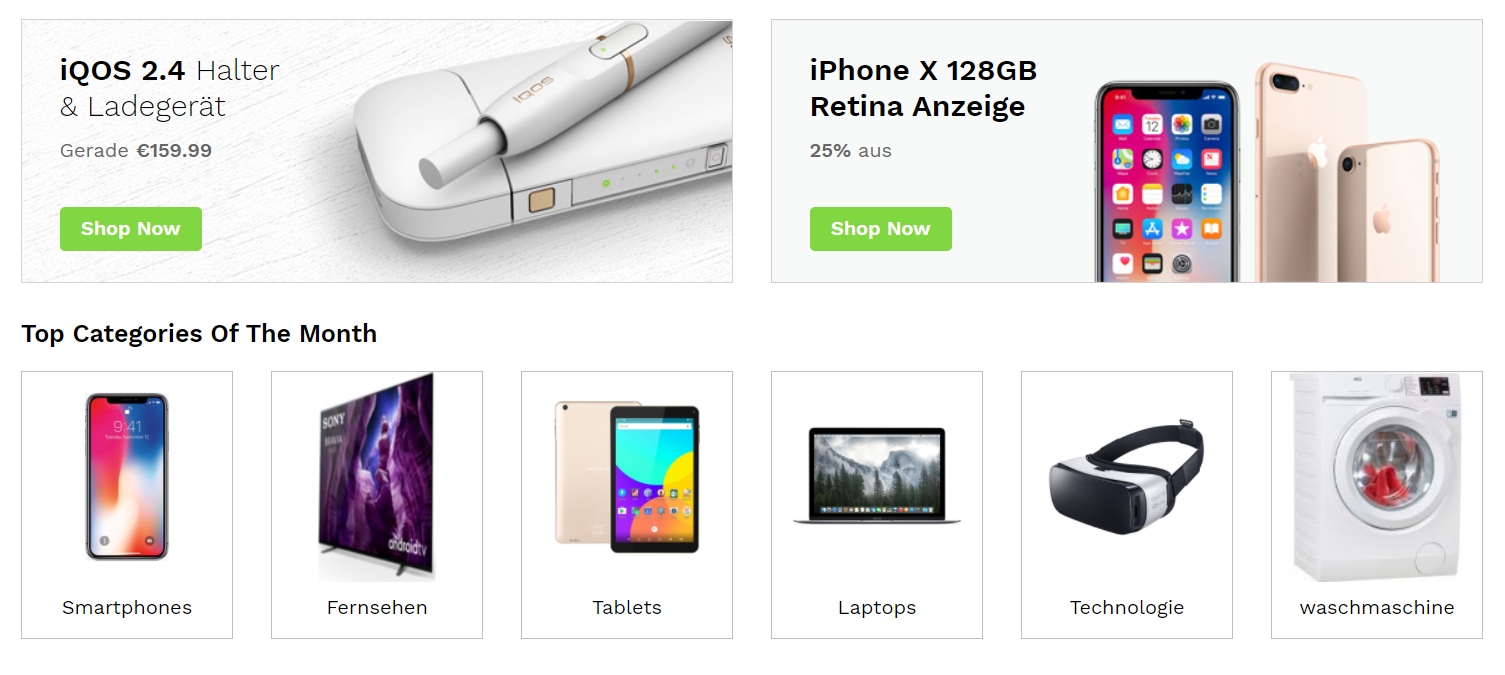Click Shop Now on iPhone X banner
The height and width of the screenshot is (675, 1505).
pos(881,229)
